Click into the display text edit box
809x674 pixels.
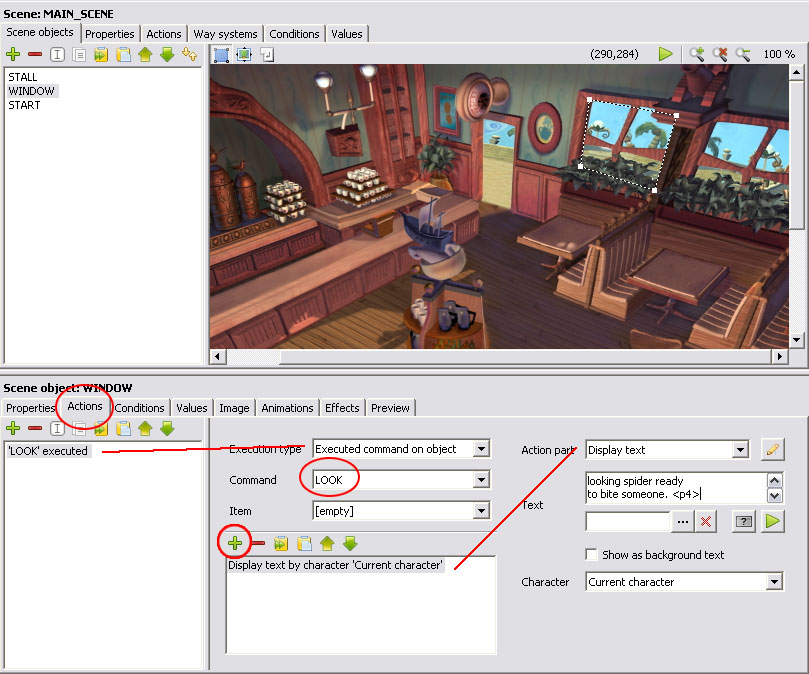[x=676, y=487]
